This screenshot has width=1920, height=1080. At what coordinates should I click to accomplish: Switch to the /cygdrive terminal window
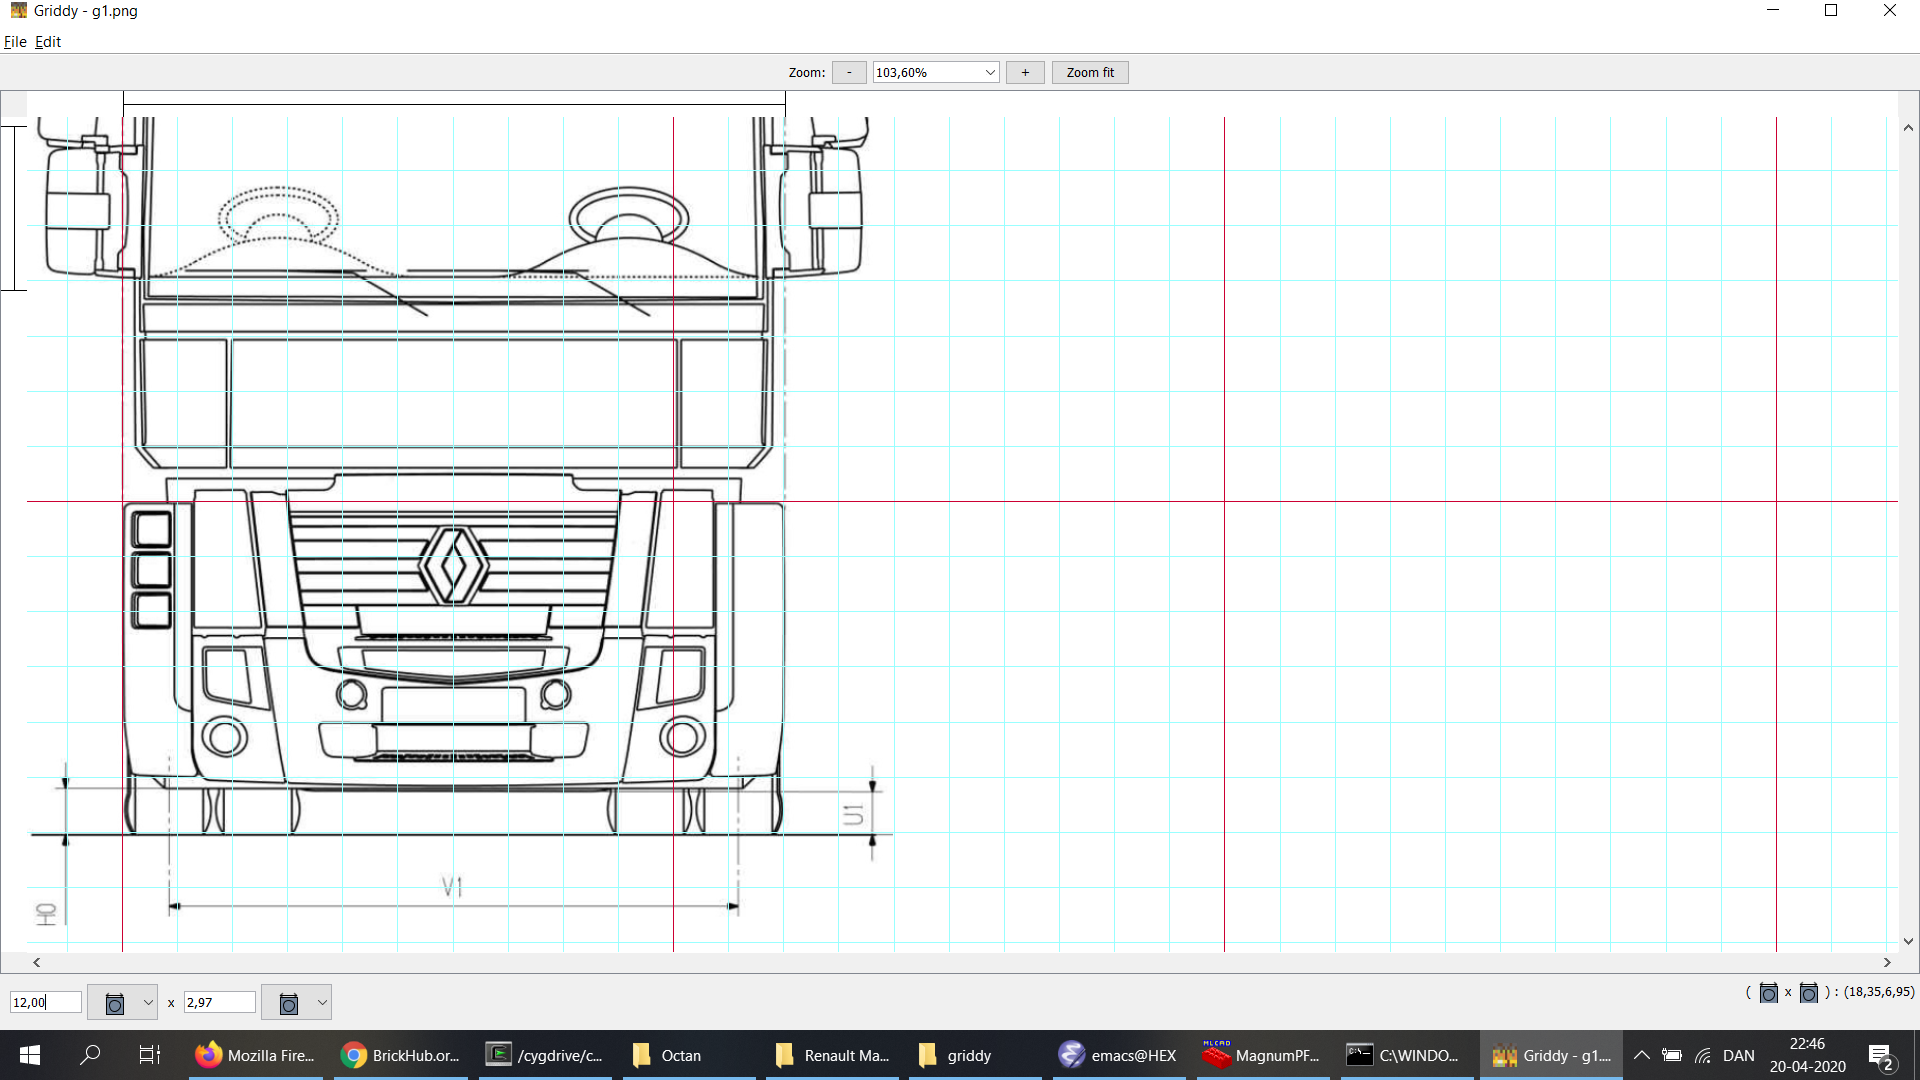tap(545, 1055)
